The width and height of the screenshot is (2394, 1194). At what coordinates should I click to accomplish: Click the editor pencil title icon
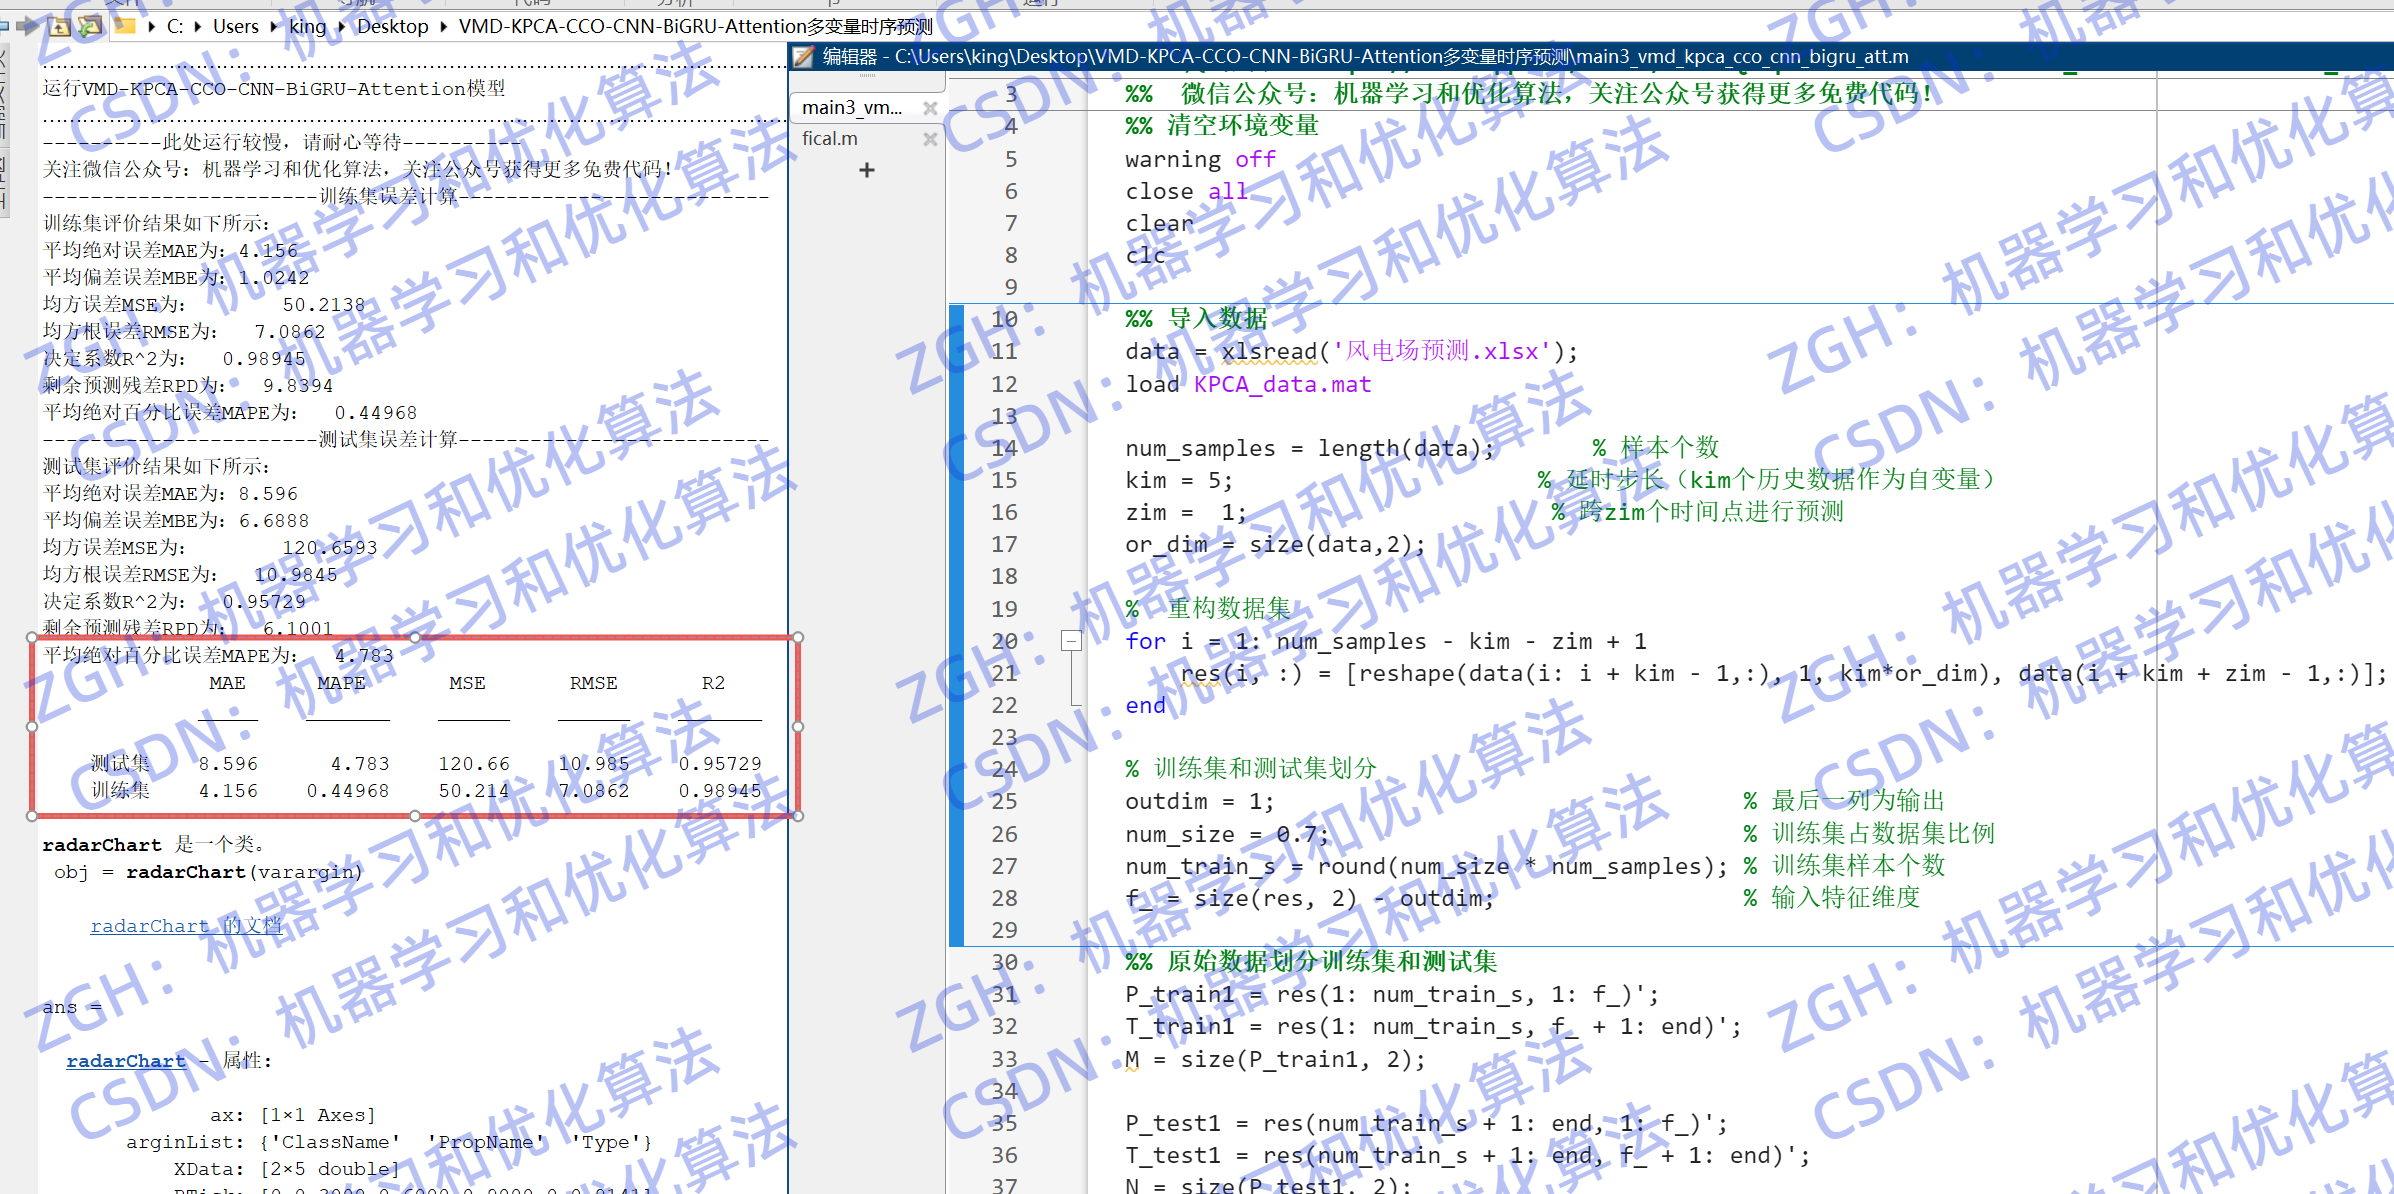click(x=803, y=57)
